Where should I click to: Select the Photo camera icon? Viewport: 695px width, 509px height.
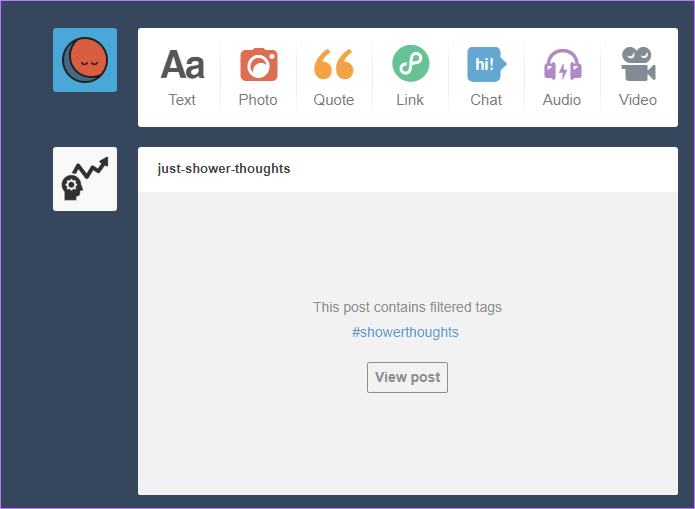pyautogui.click(x=258, y=65)
